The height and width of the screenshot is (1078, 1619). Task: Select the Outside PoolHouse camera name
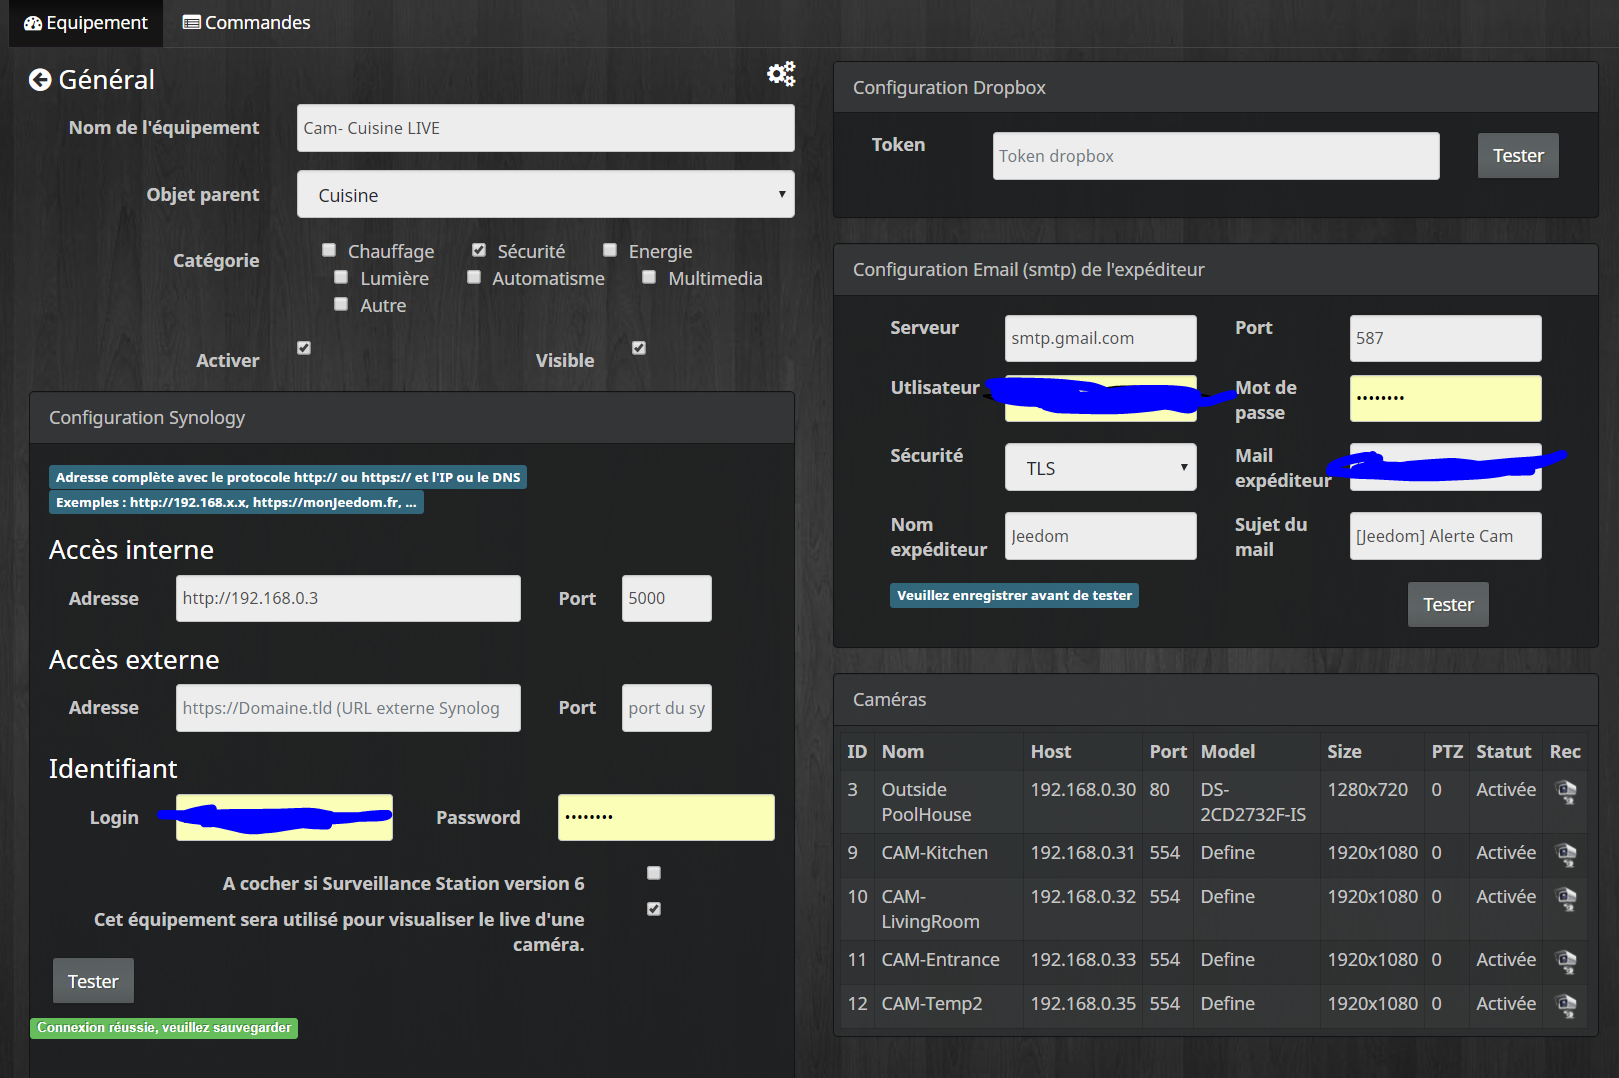pyautogui.click(x=926, y=802)
